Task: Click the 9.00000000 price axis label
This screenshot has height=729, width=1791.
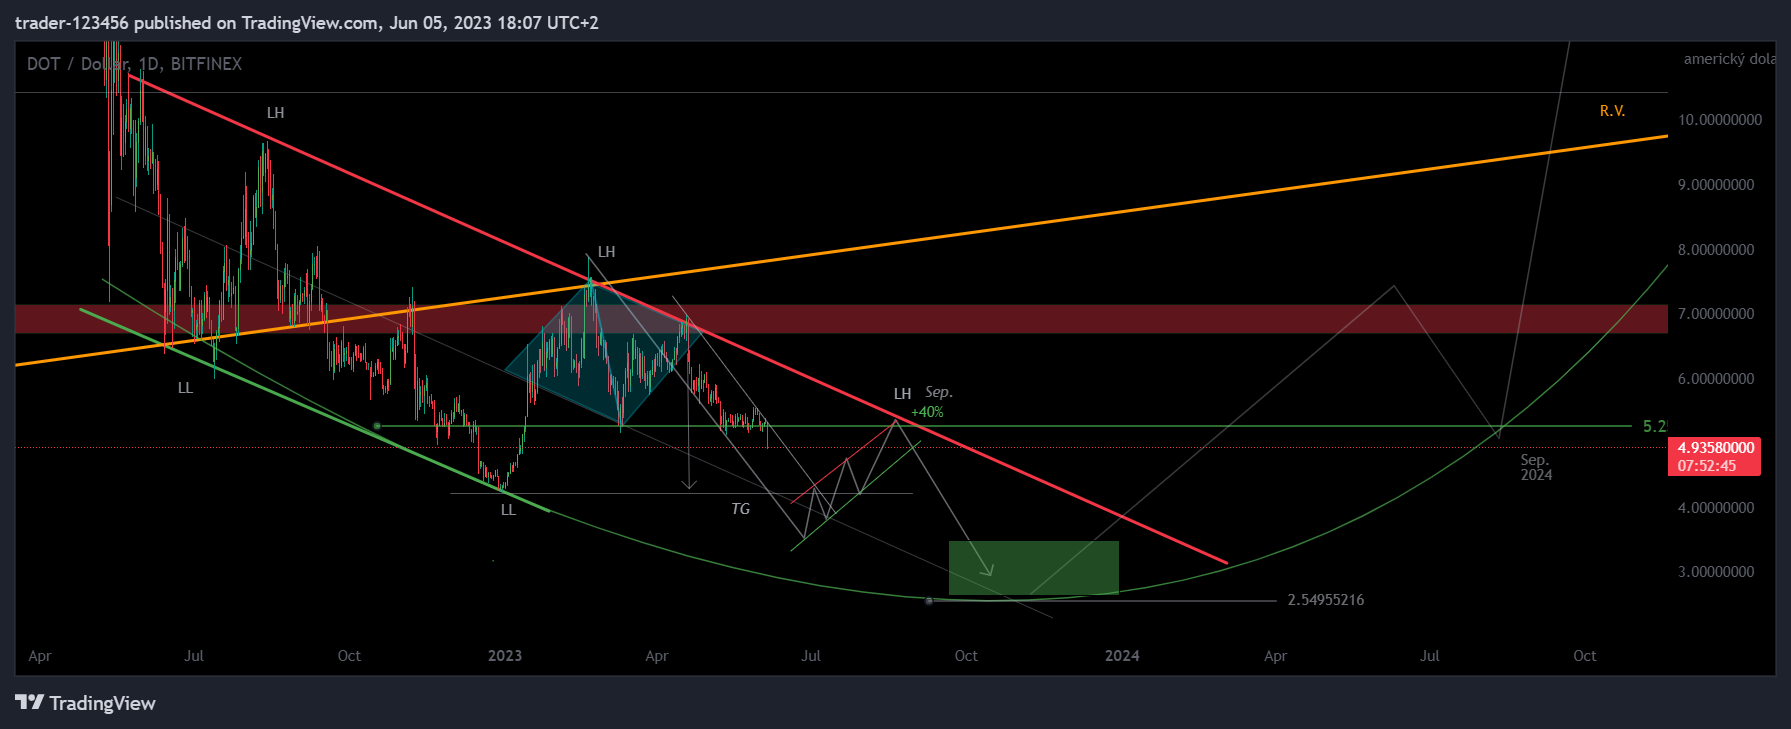Action: (x=1716, y=185)
